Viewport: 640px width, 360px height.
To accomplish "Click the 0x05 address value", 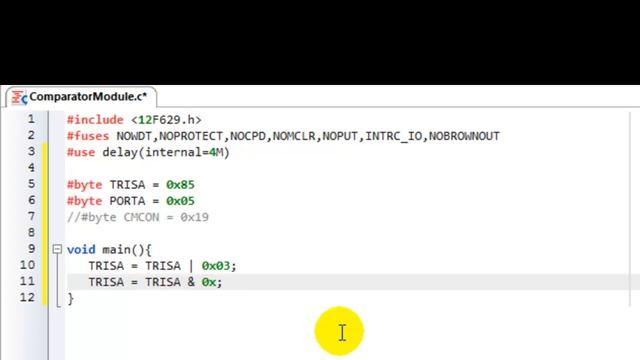I will point(180,201).
